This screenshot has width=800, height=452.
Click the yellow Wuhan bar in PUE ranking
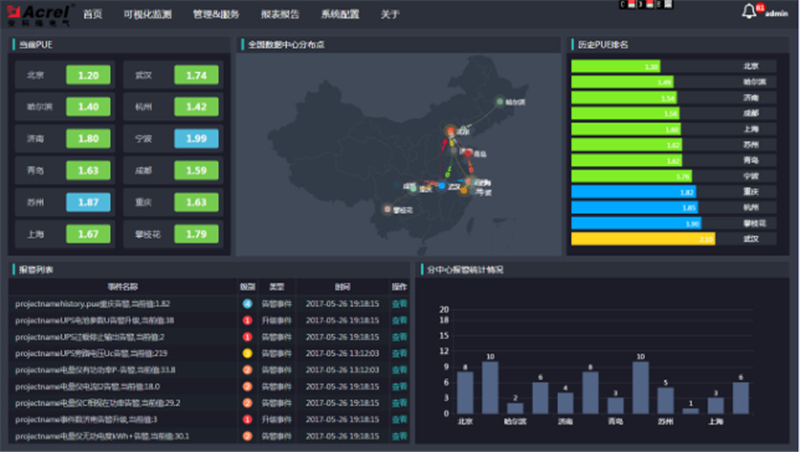[642, 239]
